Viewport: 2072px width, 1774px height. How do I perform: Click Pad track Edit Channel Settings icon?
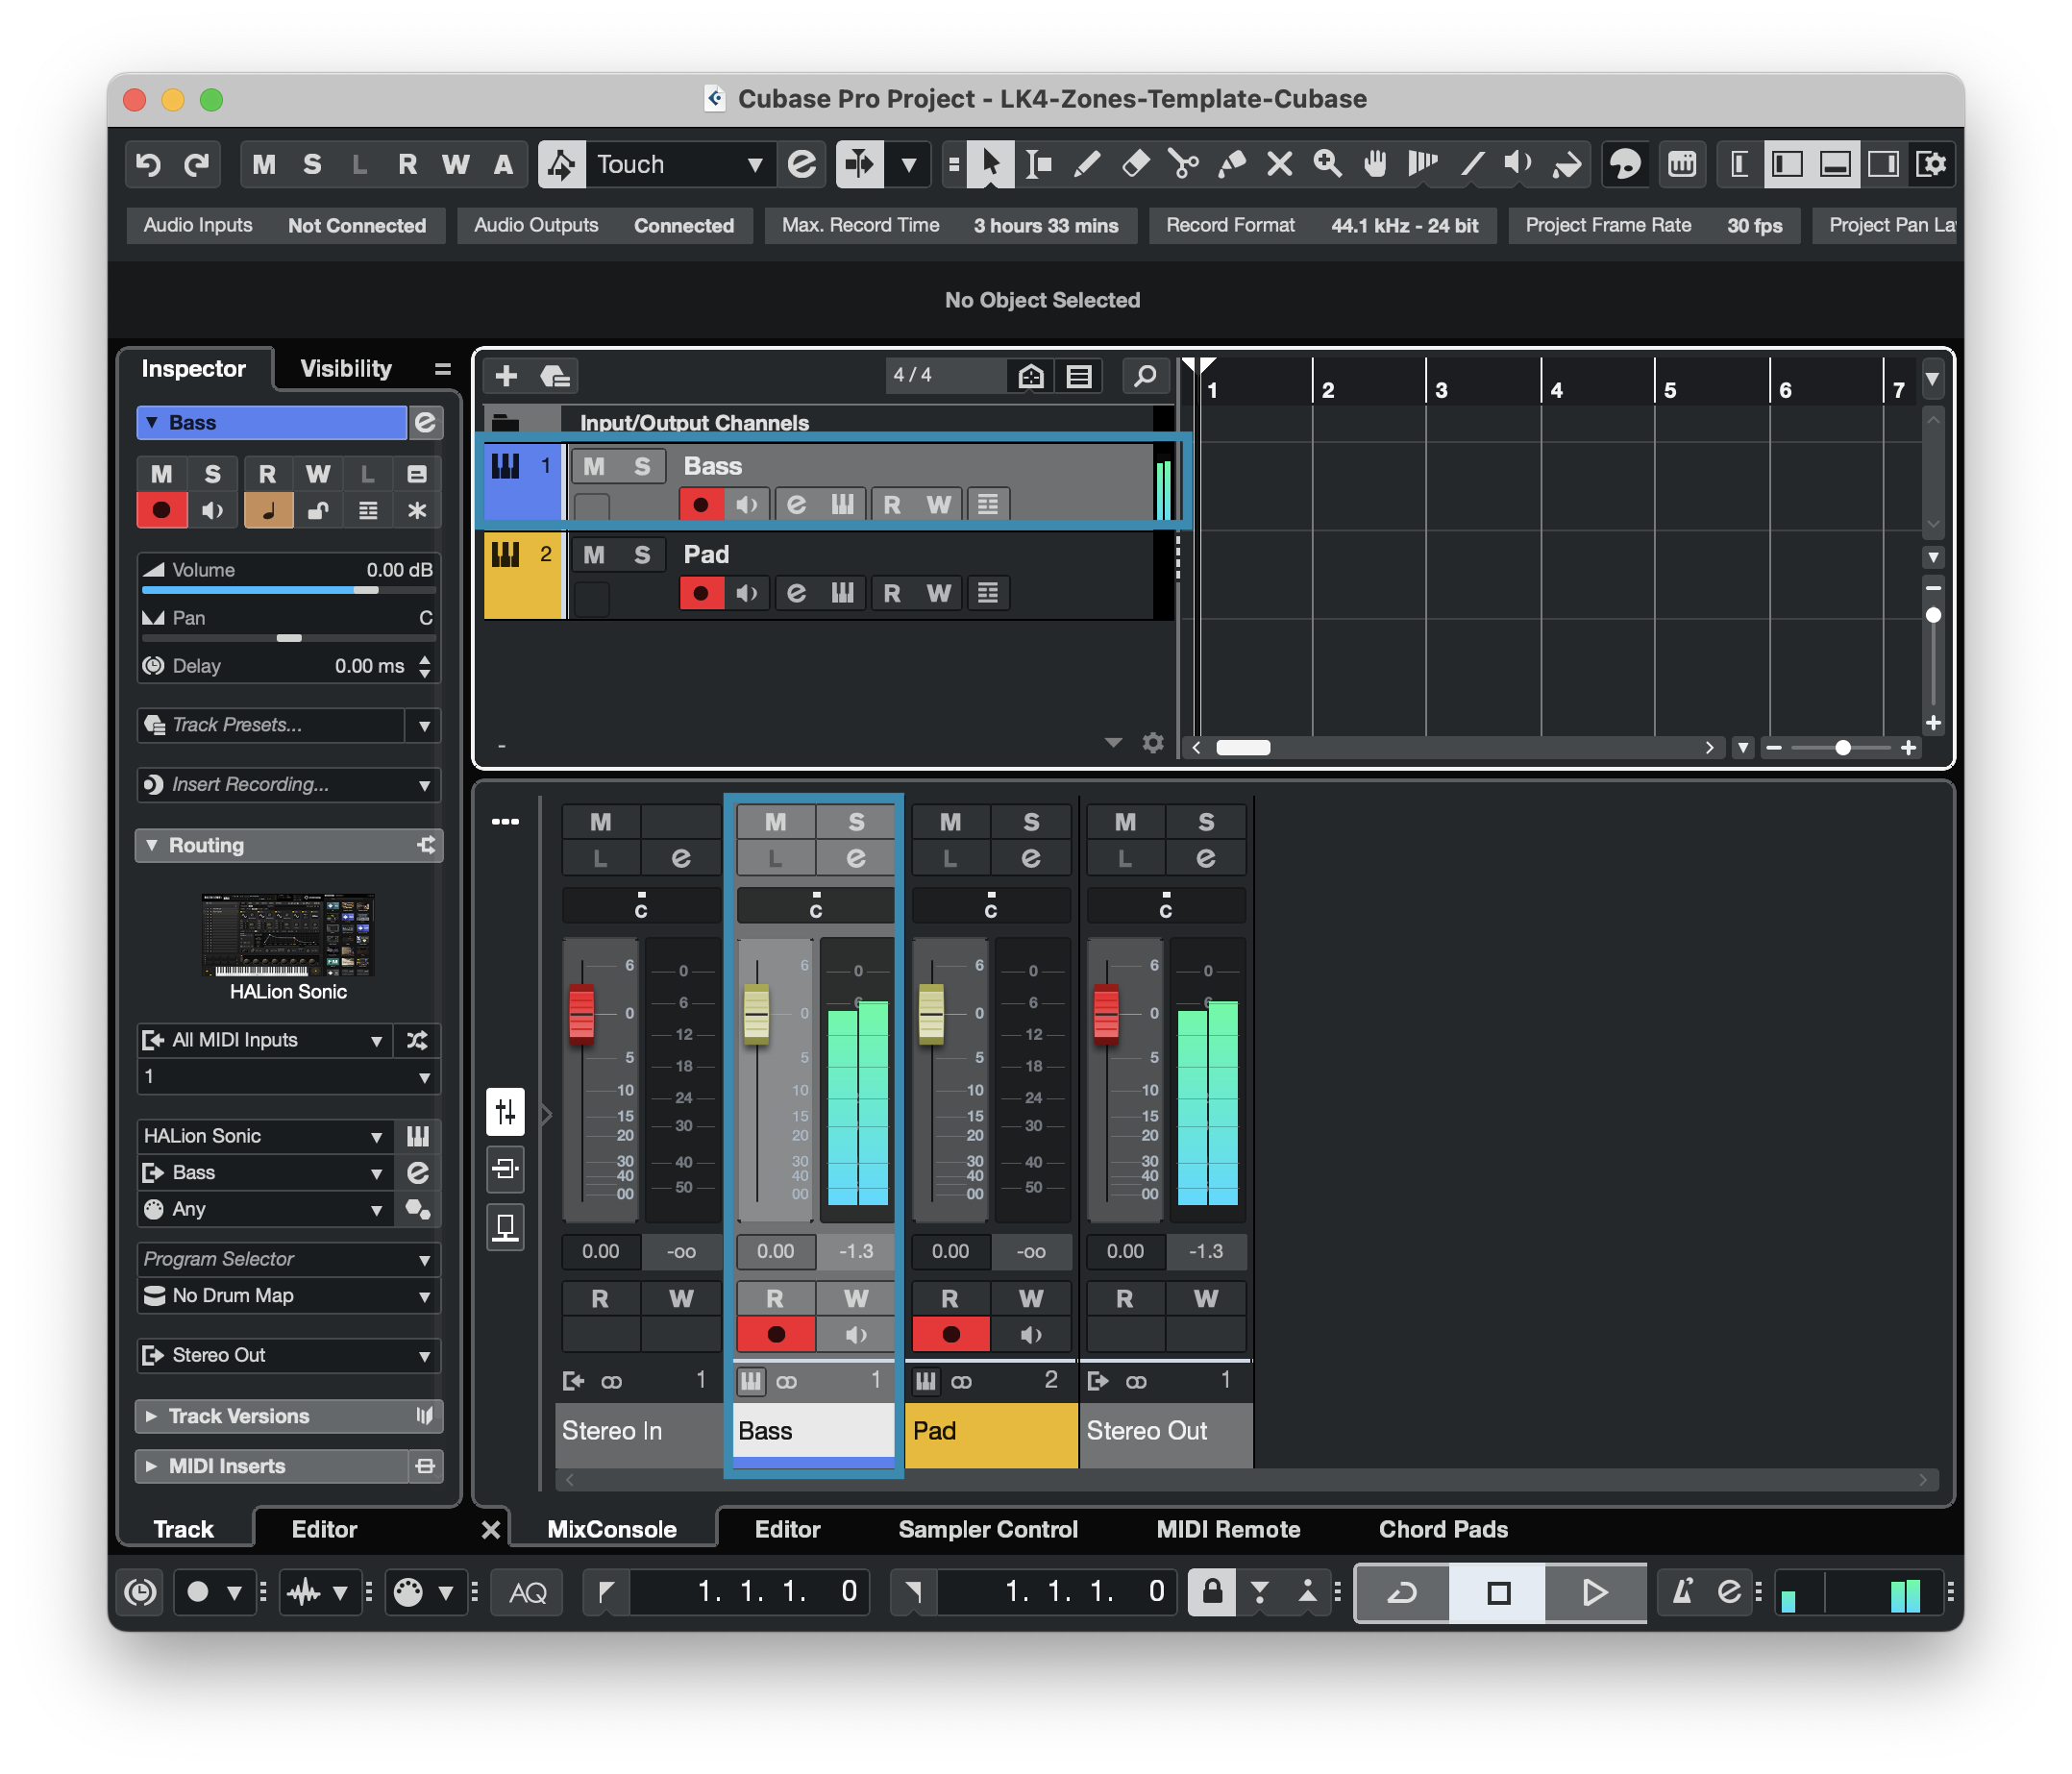796,594
